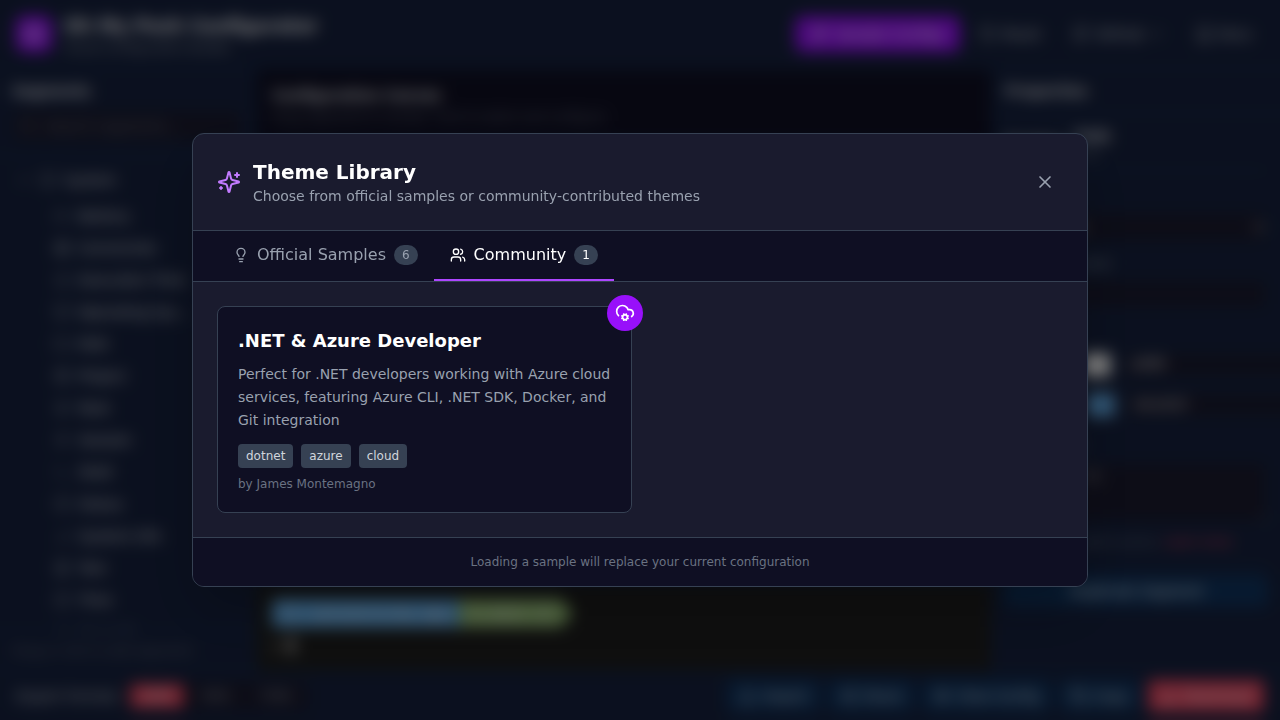1280x720 pixels.
Task: Click the 'Theme Library' heading
Action: click(334, 172)
